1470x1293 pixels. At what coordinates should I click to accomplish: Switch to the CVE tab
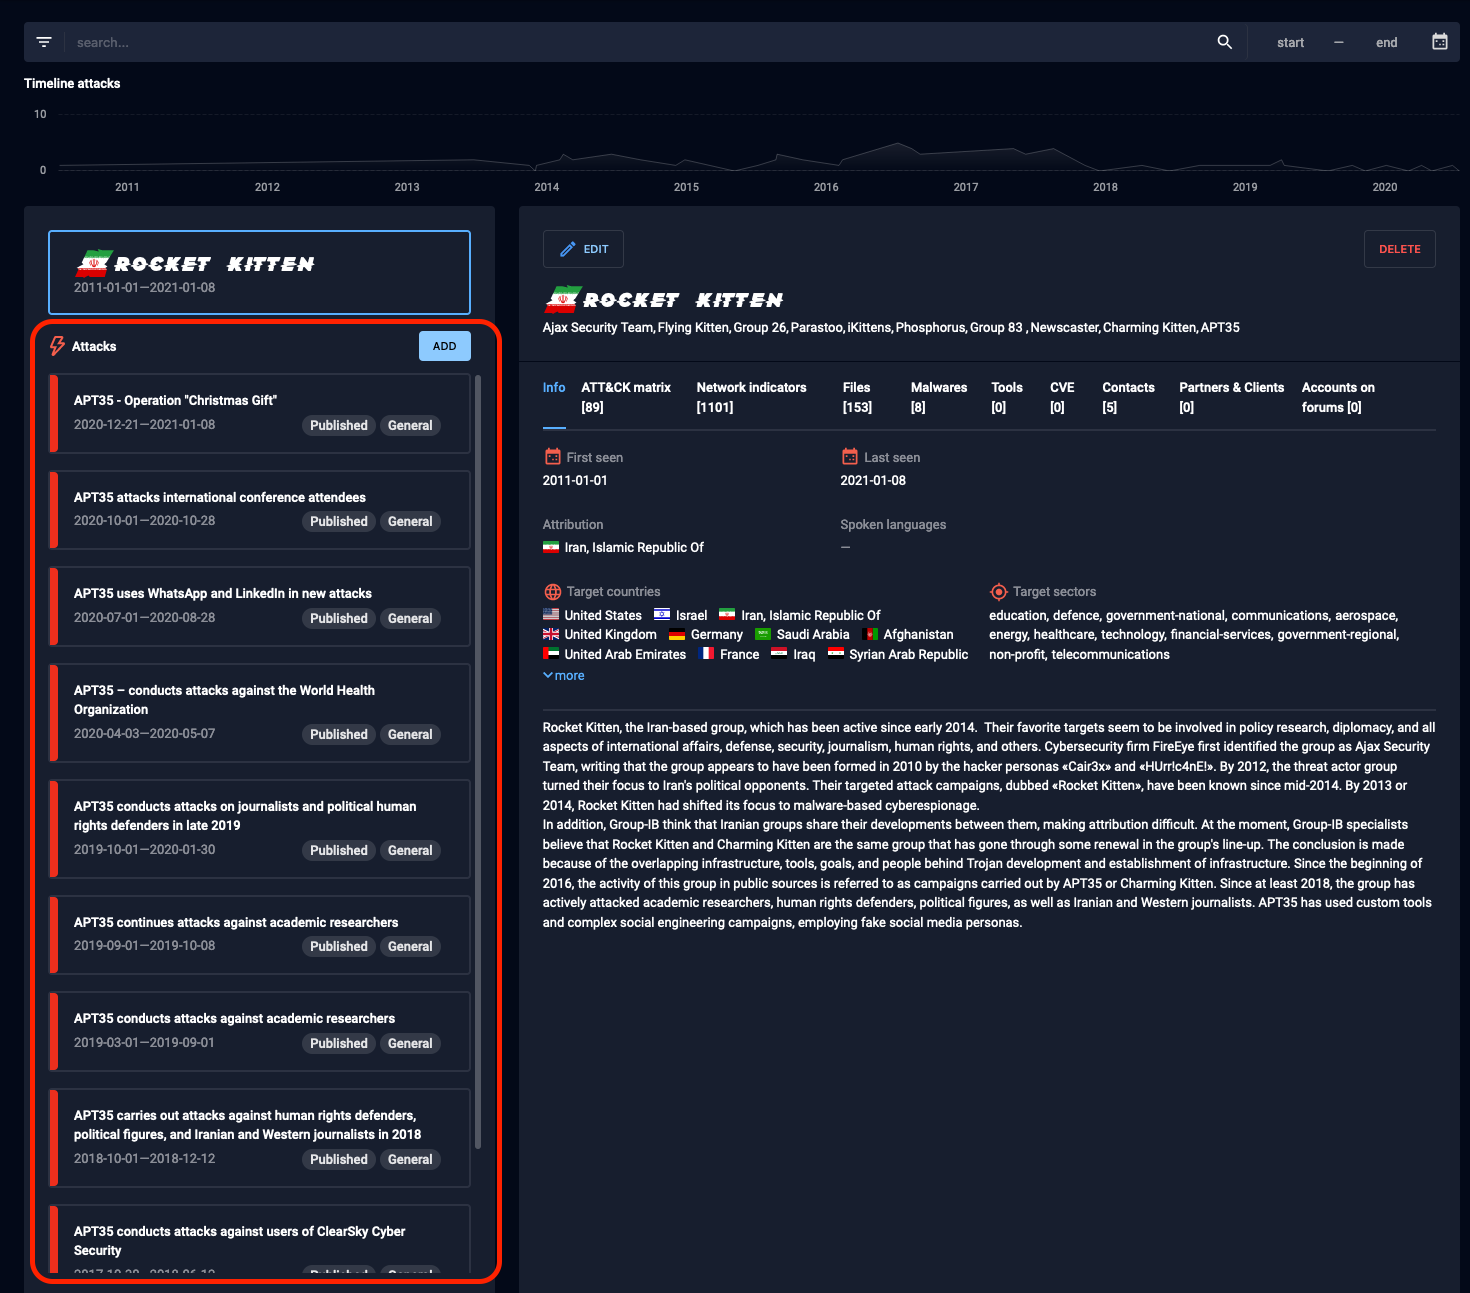tap(1062, 397)
